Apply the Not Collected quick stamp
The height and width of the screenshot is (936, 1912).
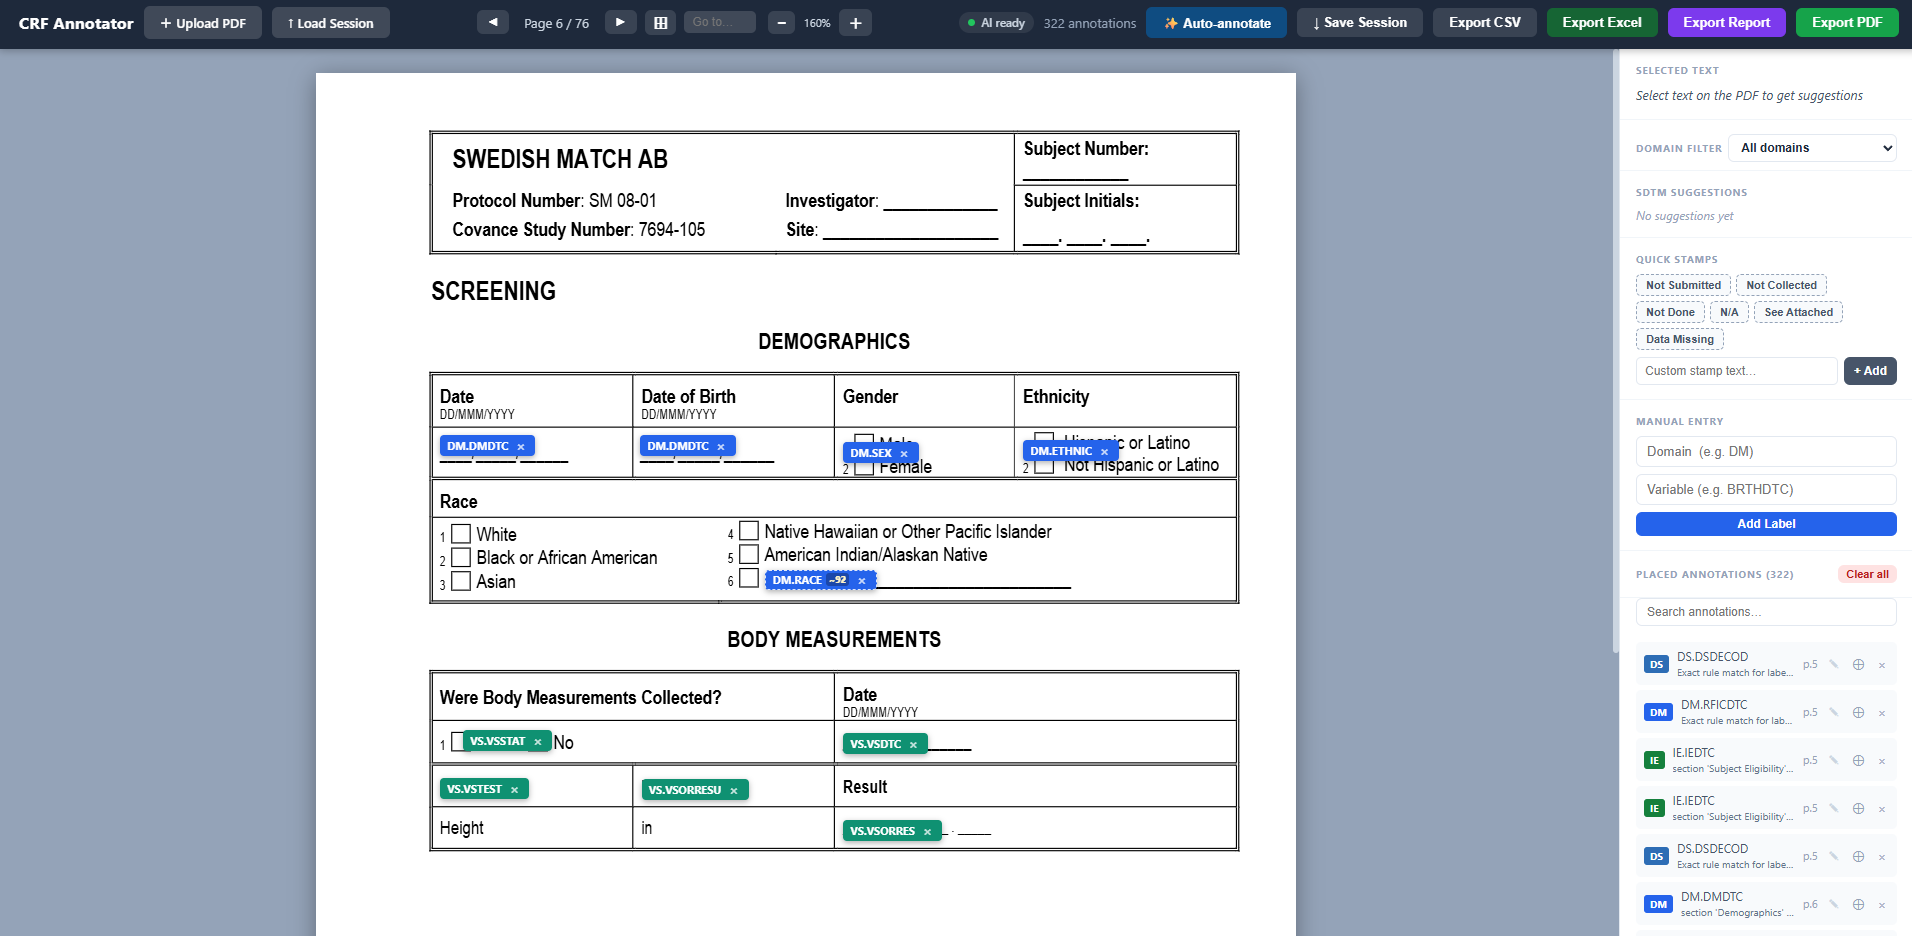click(1781, 285)
